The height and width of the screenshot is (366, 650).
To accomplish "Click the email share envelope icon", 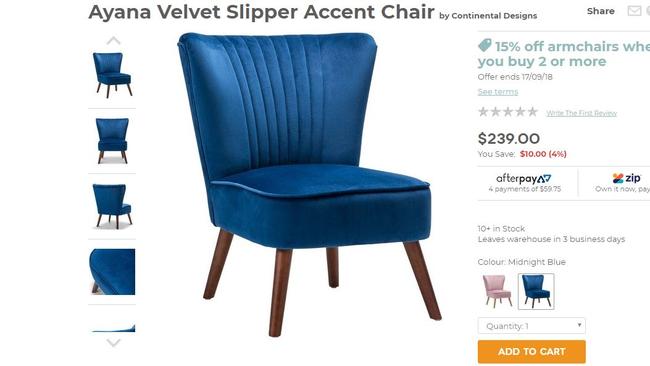I will coord(634,11).
